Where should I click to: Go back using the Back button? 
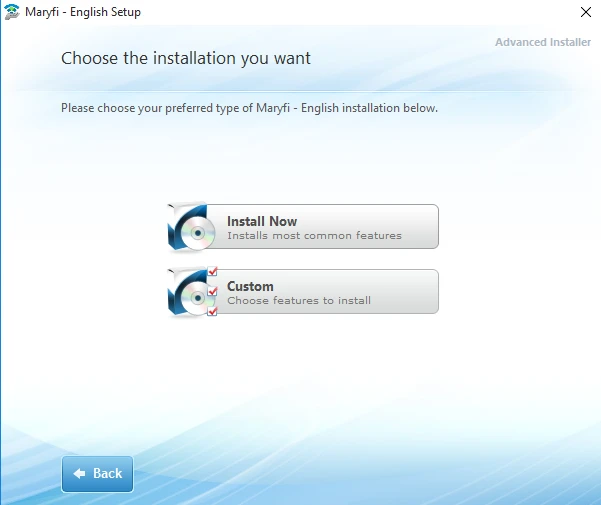[x=97, y=474]
